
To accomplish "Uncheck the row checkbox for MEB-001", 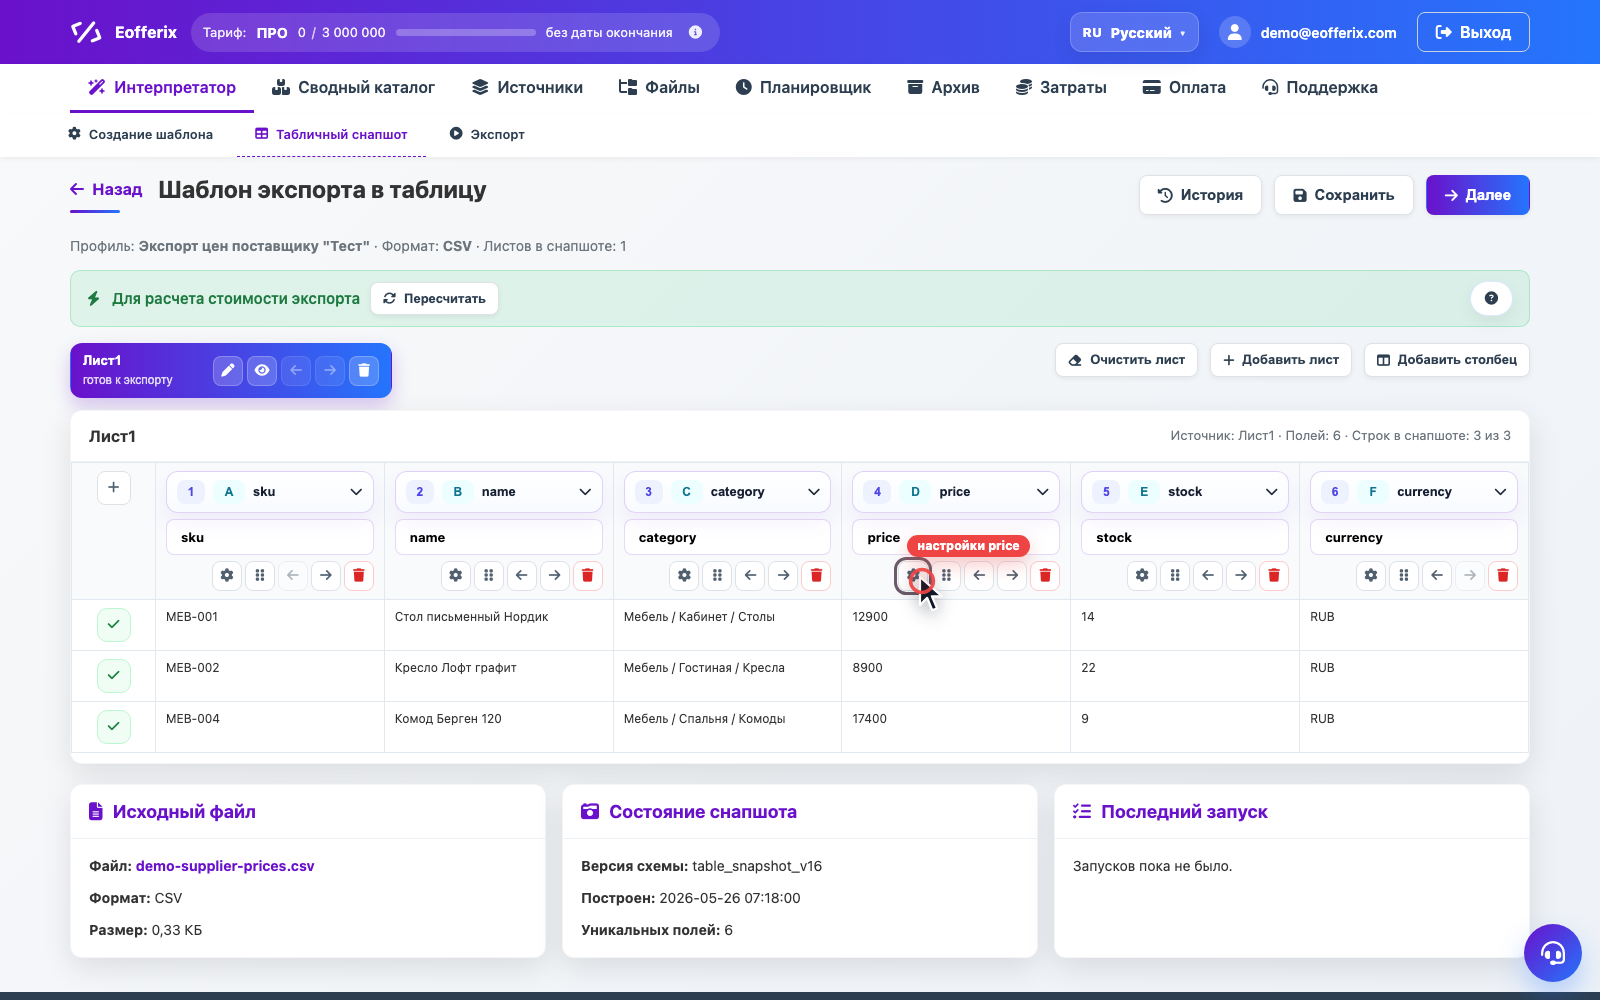I will [114, 624].
